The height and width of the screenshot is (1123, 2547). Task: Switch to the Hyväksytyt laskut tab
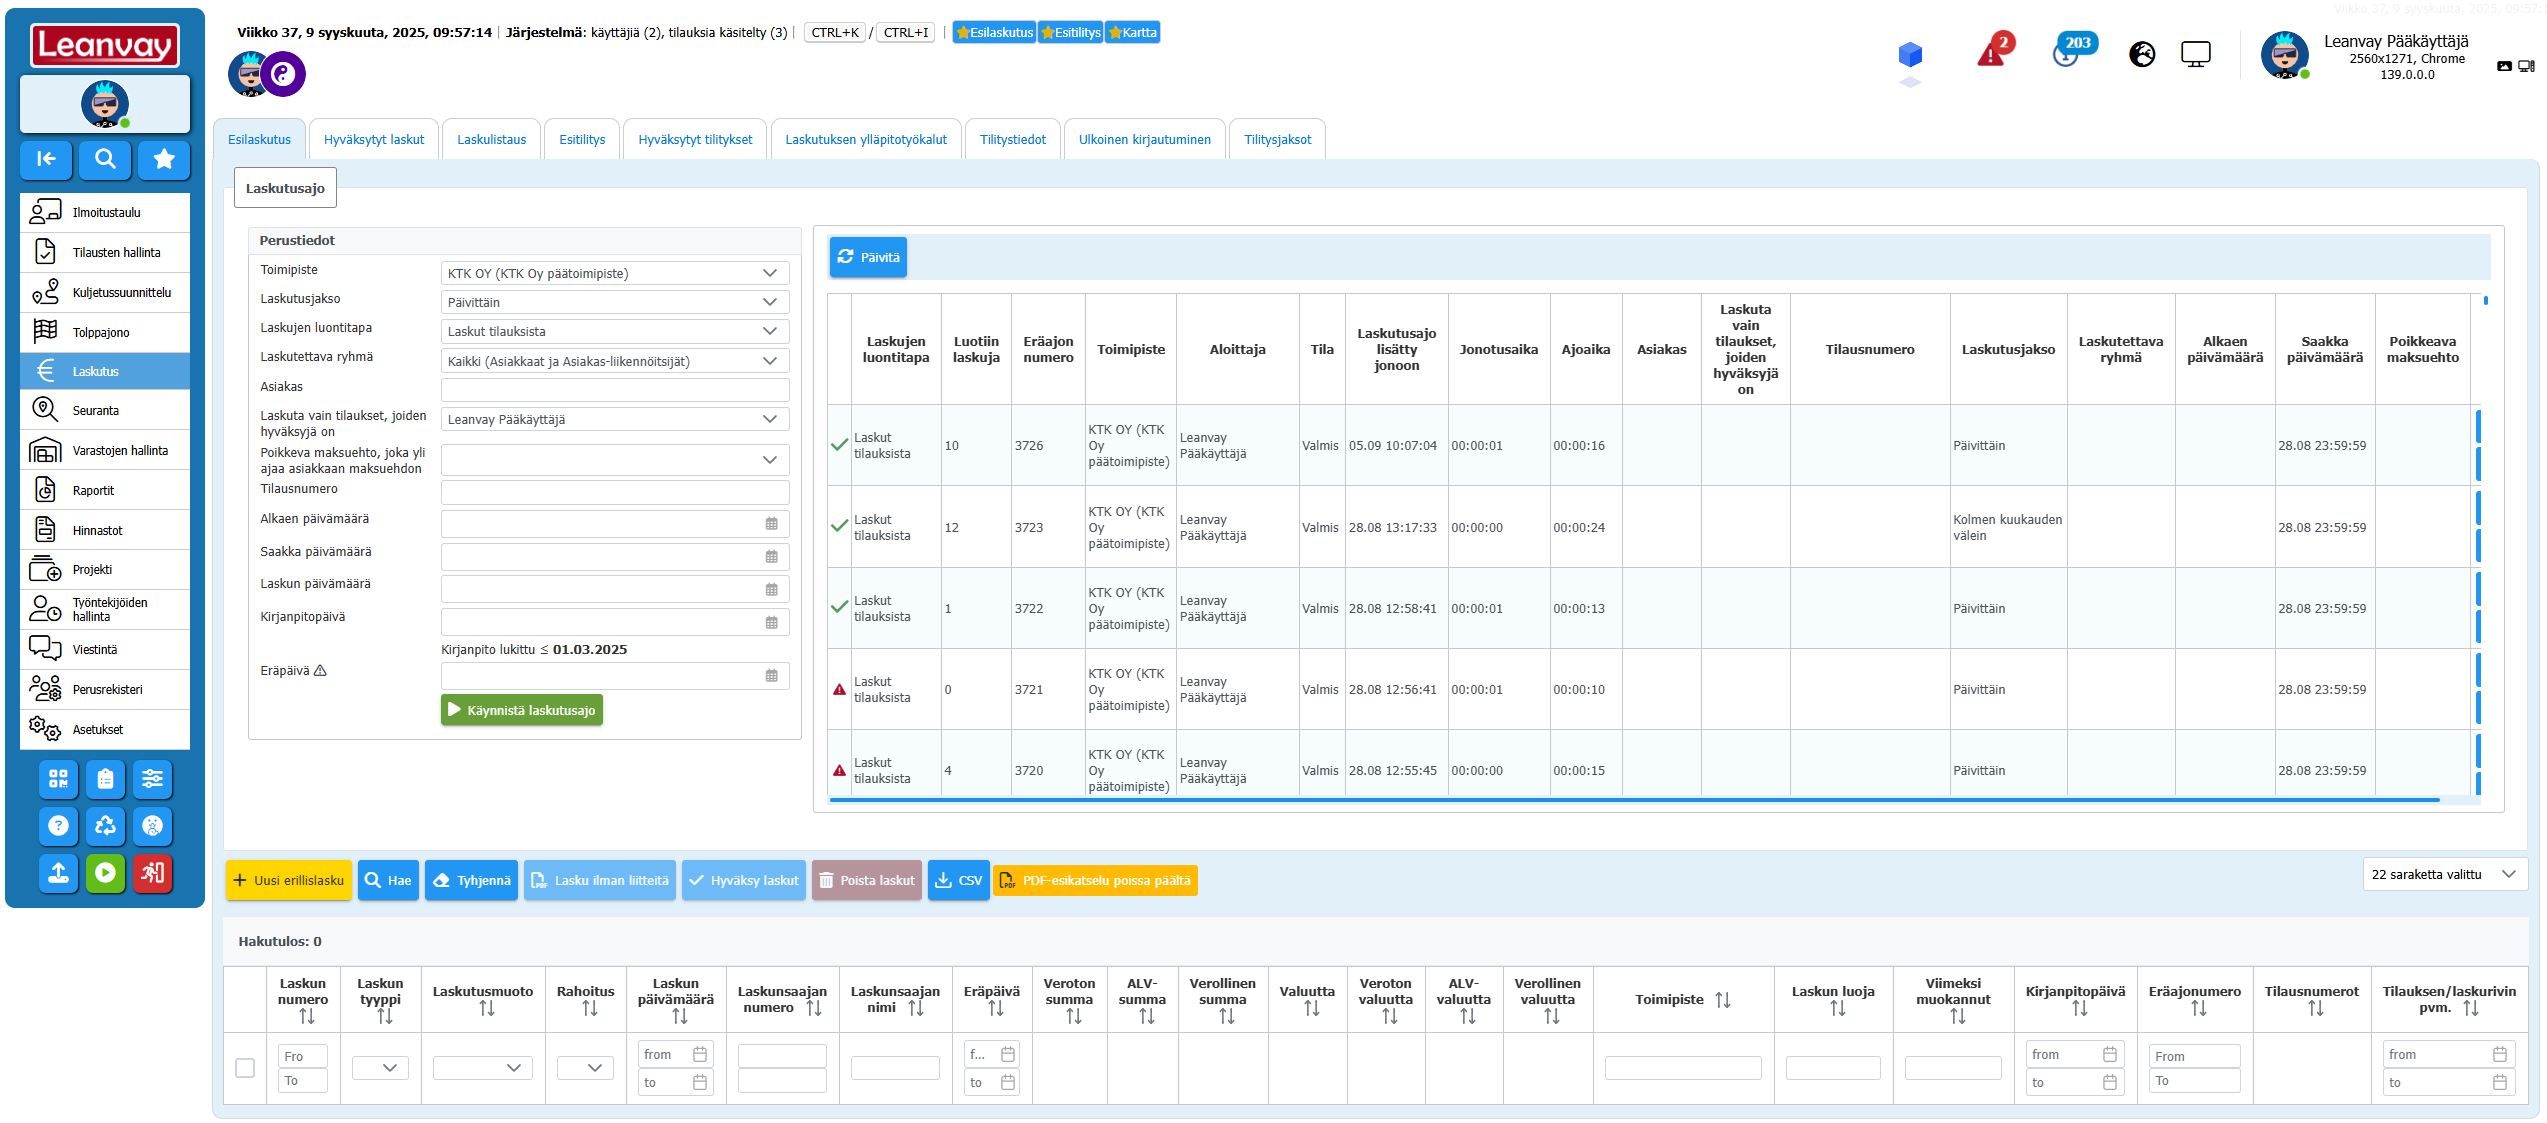pyautogui.click(x=374, y=140)
